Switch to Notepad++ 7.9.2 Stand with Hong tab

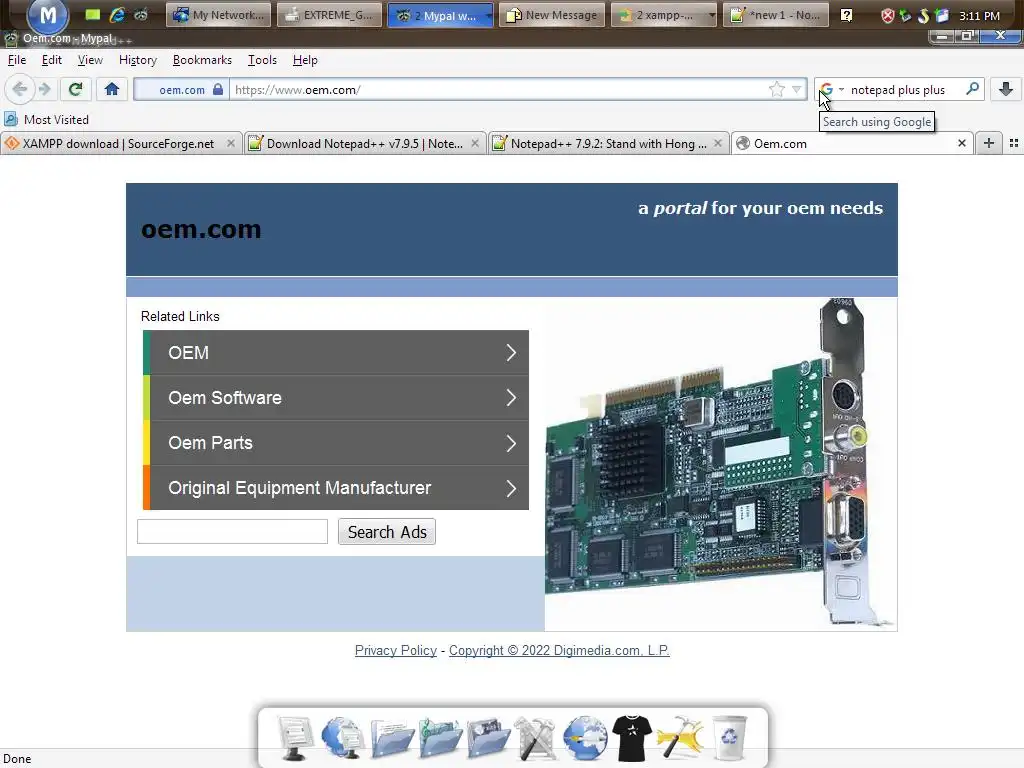(609, 144)
